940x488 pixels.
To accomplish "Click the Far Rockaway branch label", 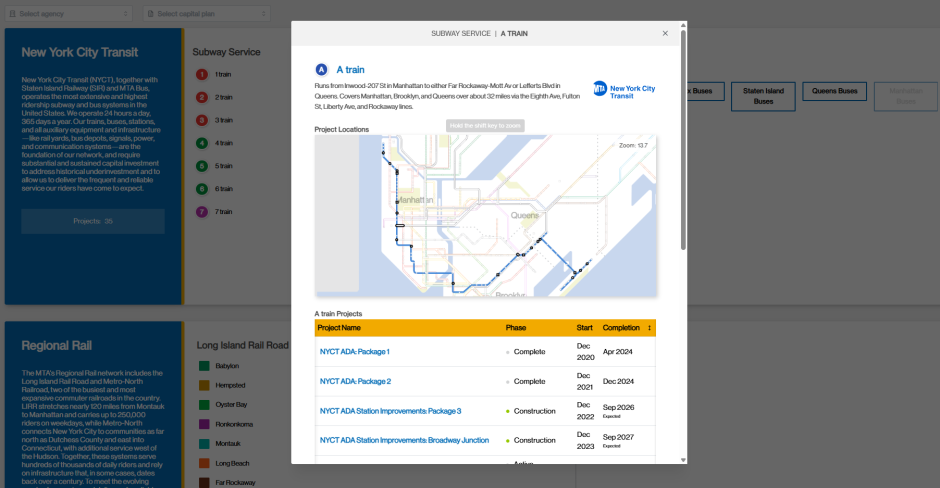I will 235,483.
